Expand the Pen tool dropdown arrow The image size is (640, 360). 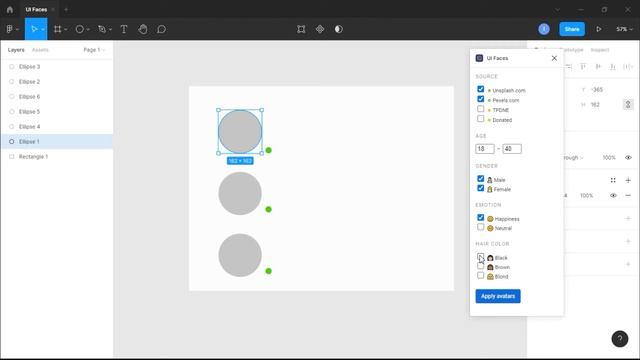pos(110,29)
